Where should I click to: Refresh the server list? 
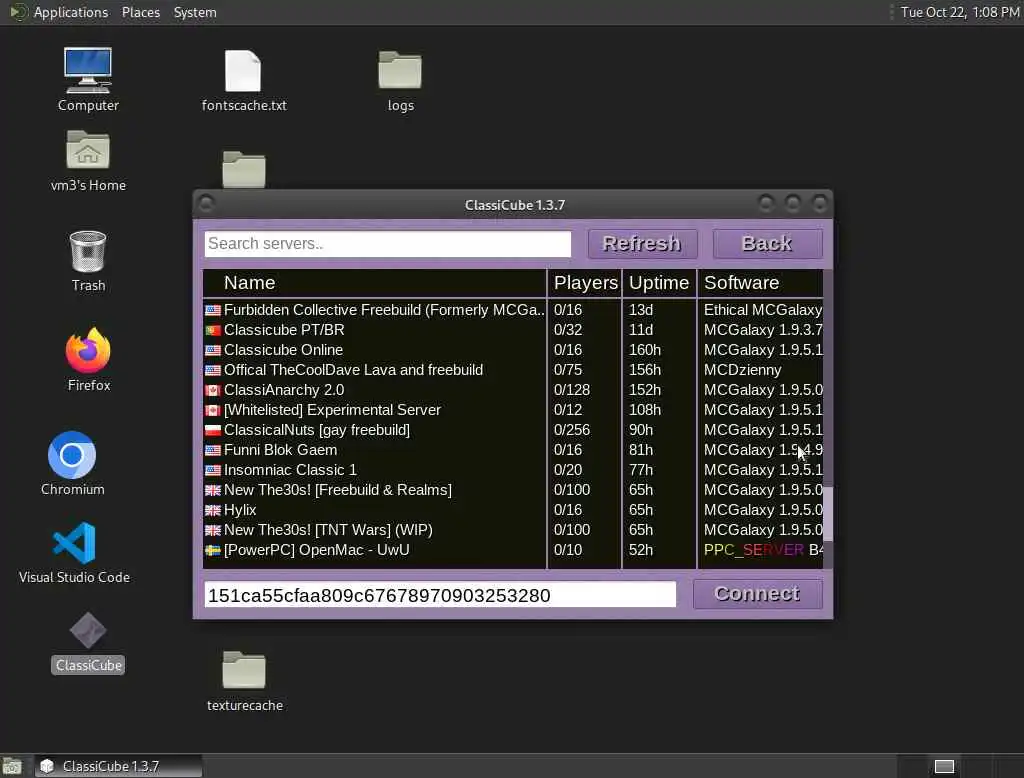coord(642,244)
